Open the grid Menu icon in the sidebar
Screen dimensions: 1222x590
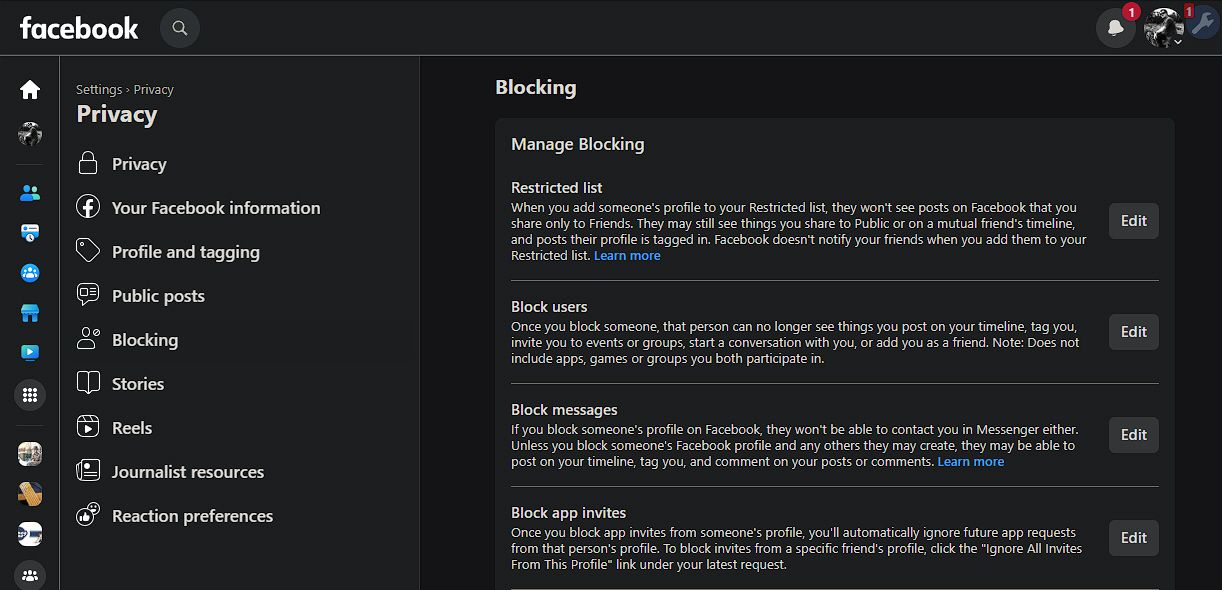click(30, 395)
